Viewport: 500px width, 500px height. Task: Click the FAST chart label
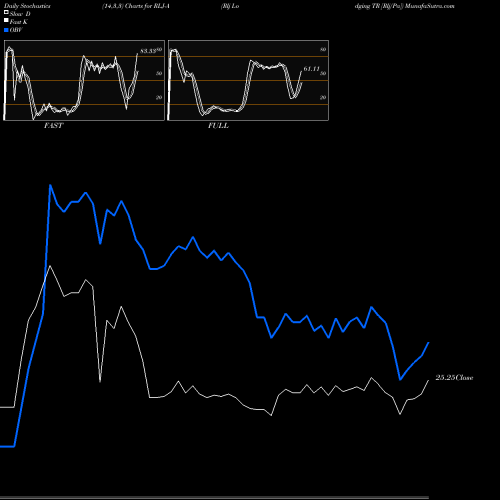point(54,126)
